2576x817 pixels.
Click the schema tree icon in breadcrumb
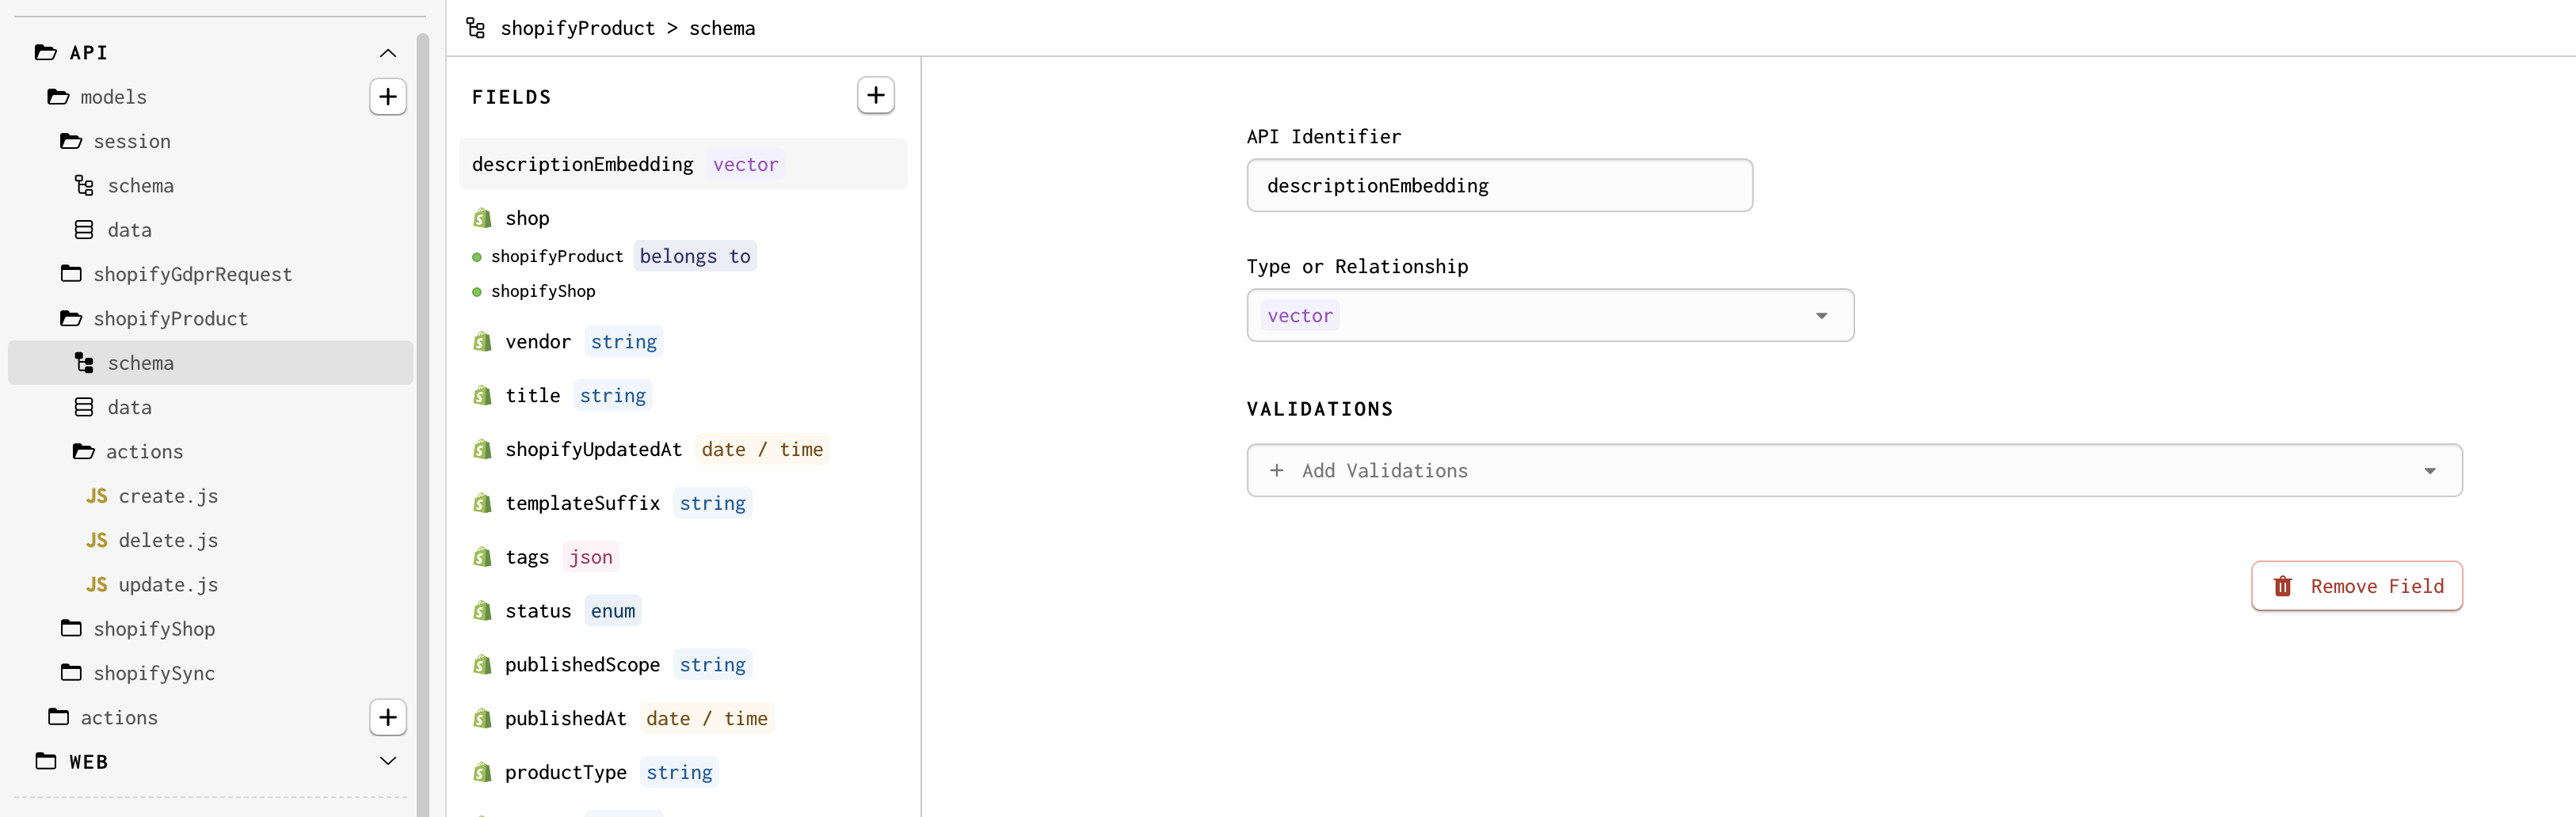coord(476,28)
